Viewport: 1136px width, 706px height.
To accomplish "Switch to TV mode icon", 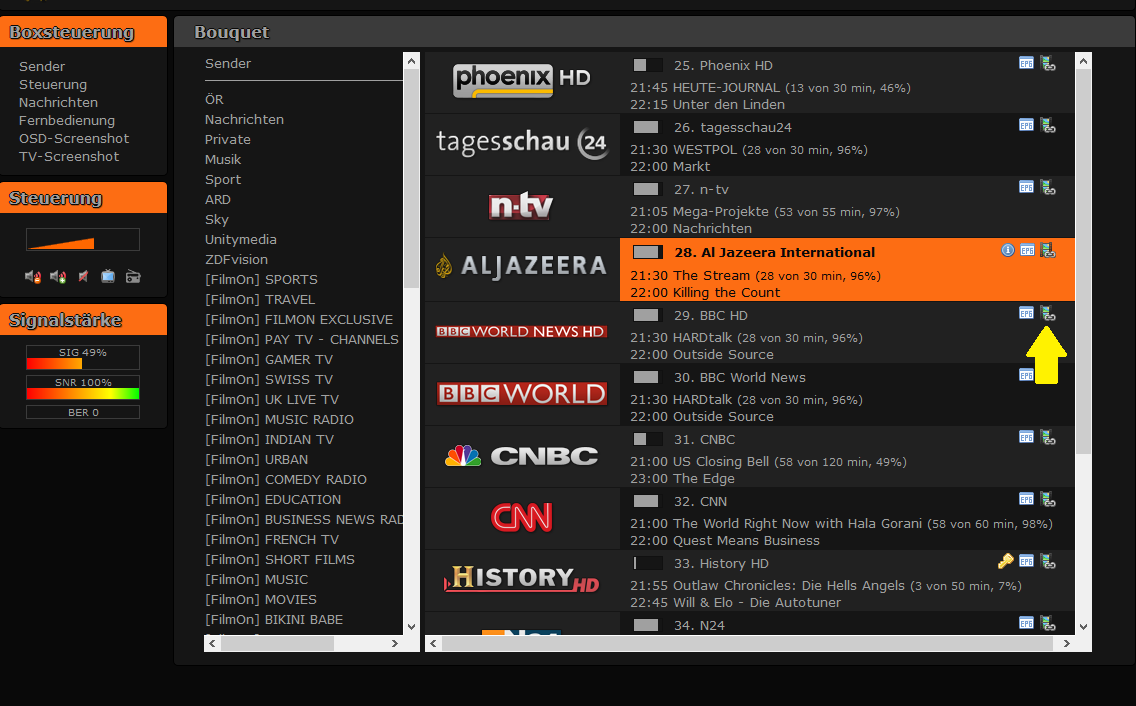I will [108, 277].
